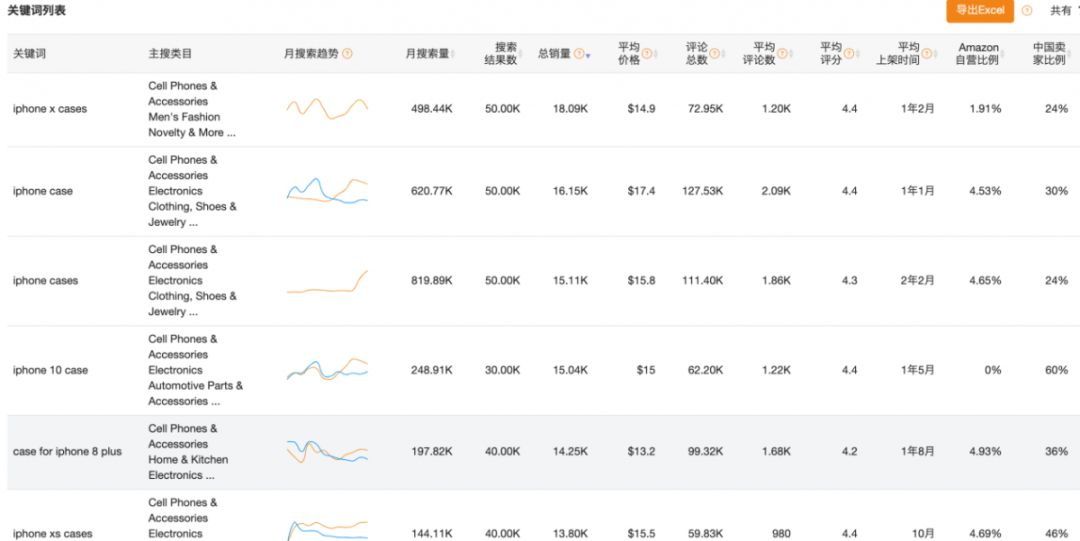
Task: Click trend chart for "iphone case" row
Action: pos(327,191)
